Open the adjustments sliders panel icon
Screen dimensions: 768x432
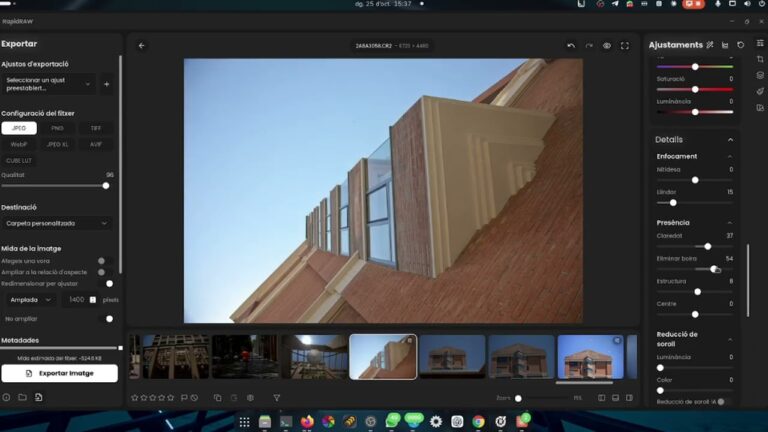760,43
